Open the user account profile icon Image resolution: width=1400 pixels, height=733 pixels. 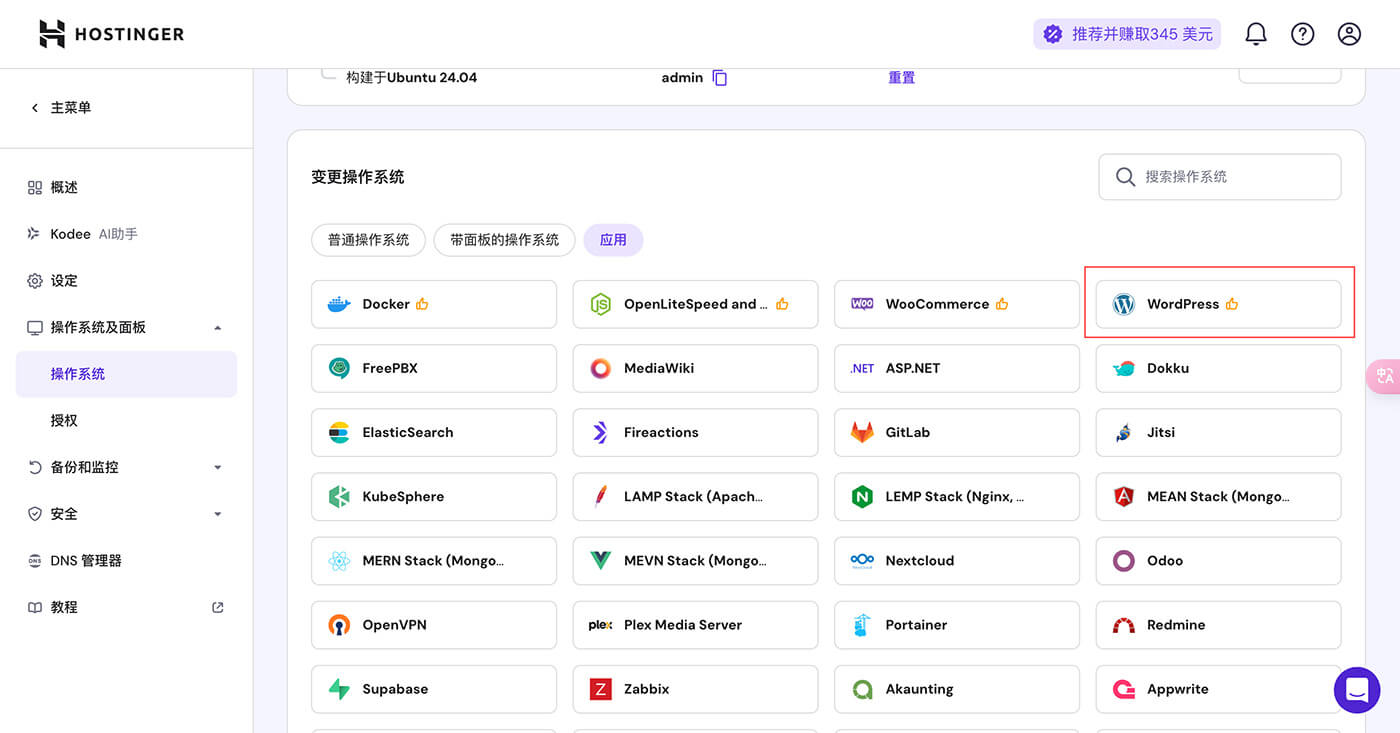tap(1349, 34)
